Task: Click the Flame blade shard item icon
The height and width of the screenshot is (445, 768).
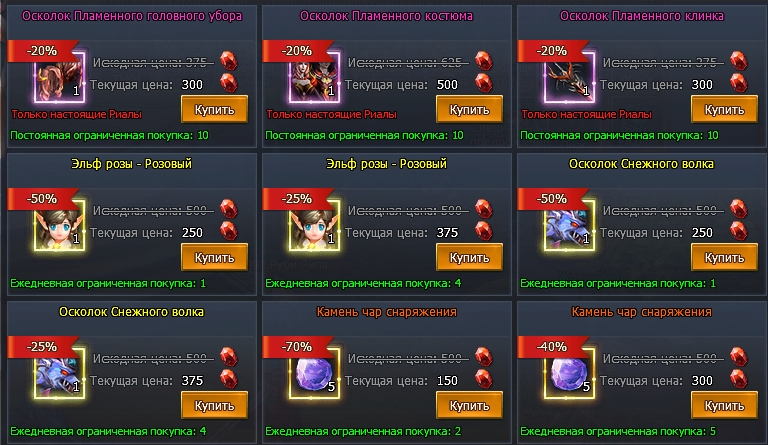Action: (x=569, y=77)
